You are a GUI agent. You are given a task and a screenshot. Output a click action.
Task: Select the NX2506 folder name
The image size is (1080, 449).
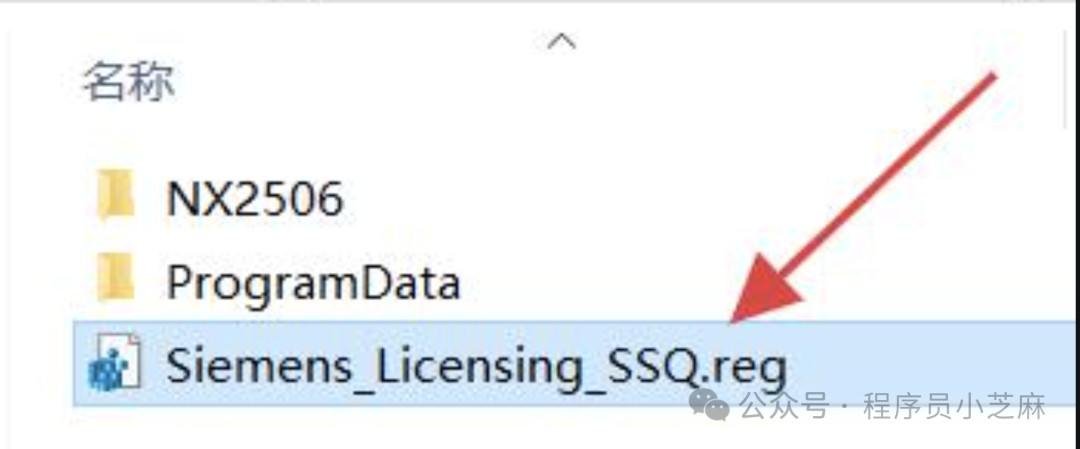coord(256,199)
